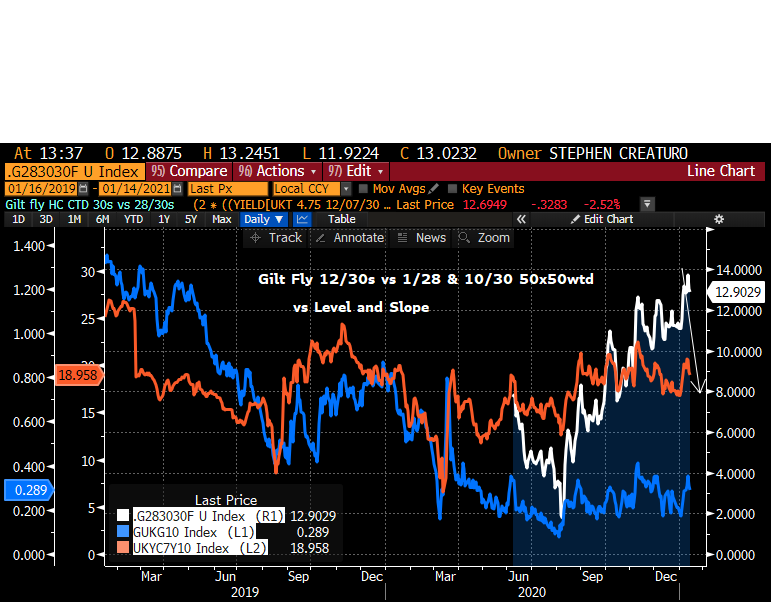Click the orange UKYC7Y10 Index legend swatch
This screenshot has width=771, height=602.
pos(123,547)
